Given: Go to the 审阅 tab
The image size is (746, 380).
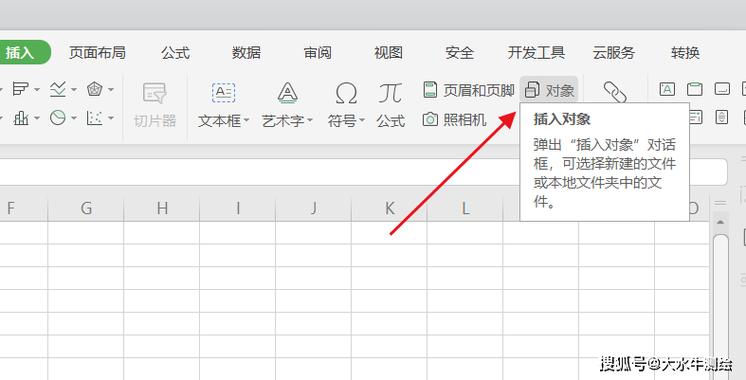Looking at the screenshot, I should (317, 52).
